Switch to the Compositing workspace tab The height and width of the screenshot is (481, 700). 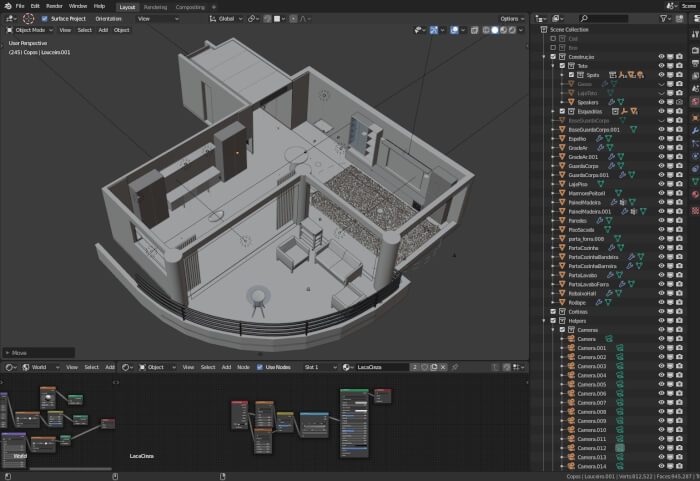pyautogui.click(x=190, y=6)
